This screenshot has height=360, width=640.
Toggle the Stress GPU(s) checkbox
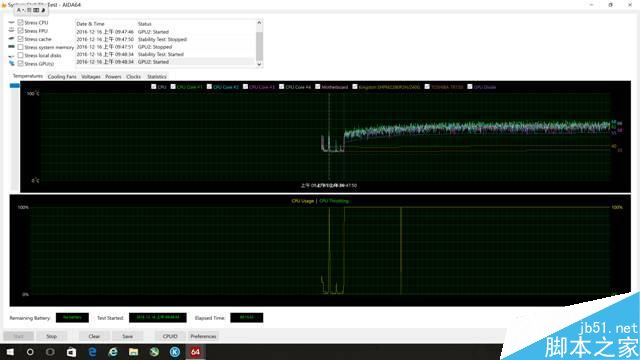pyautogui.click(x=20, y=63)
